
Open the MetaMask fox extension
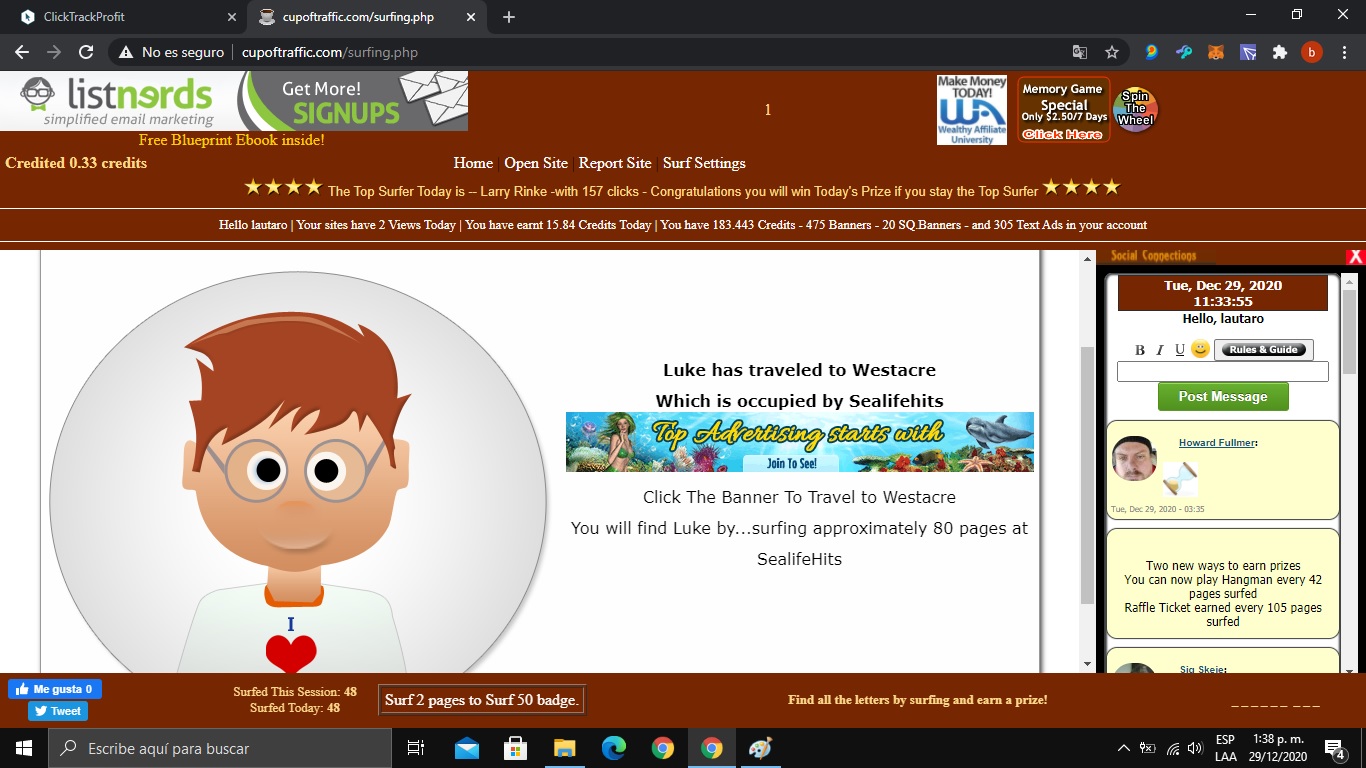coord(1216,52)
